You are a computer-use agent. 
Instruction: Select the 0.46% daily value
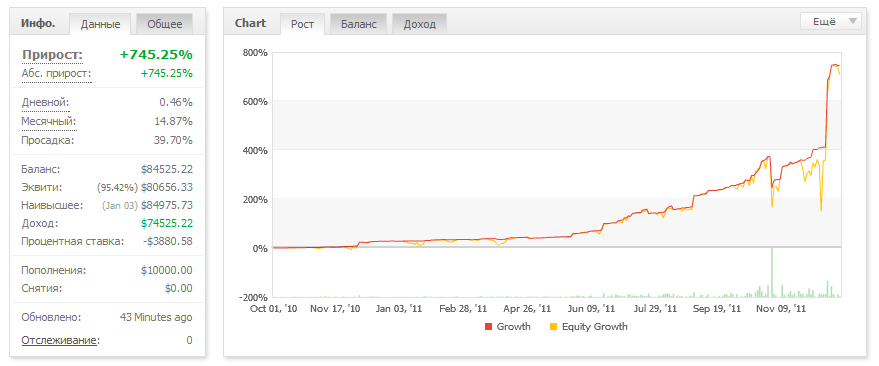[x=175, y=103]
